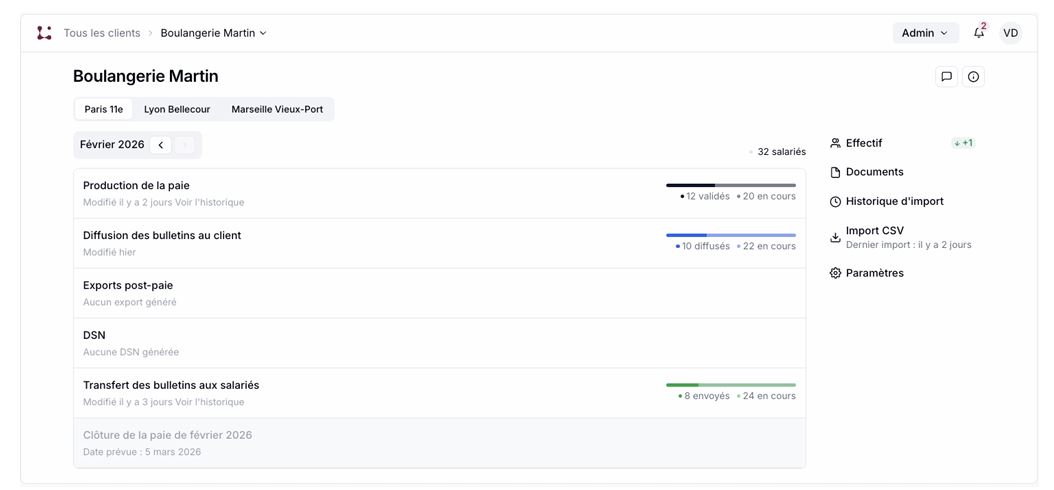Screen dimensions: 1054x490
Task: Click Diffusion des bulletins blue progress bar
Action: pos(731,235)
